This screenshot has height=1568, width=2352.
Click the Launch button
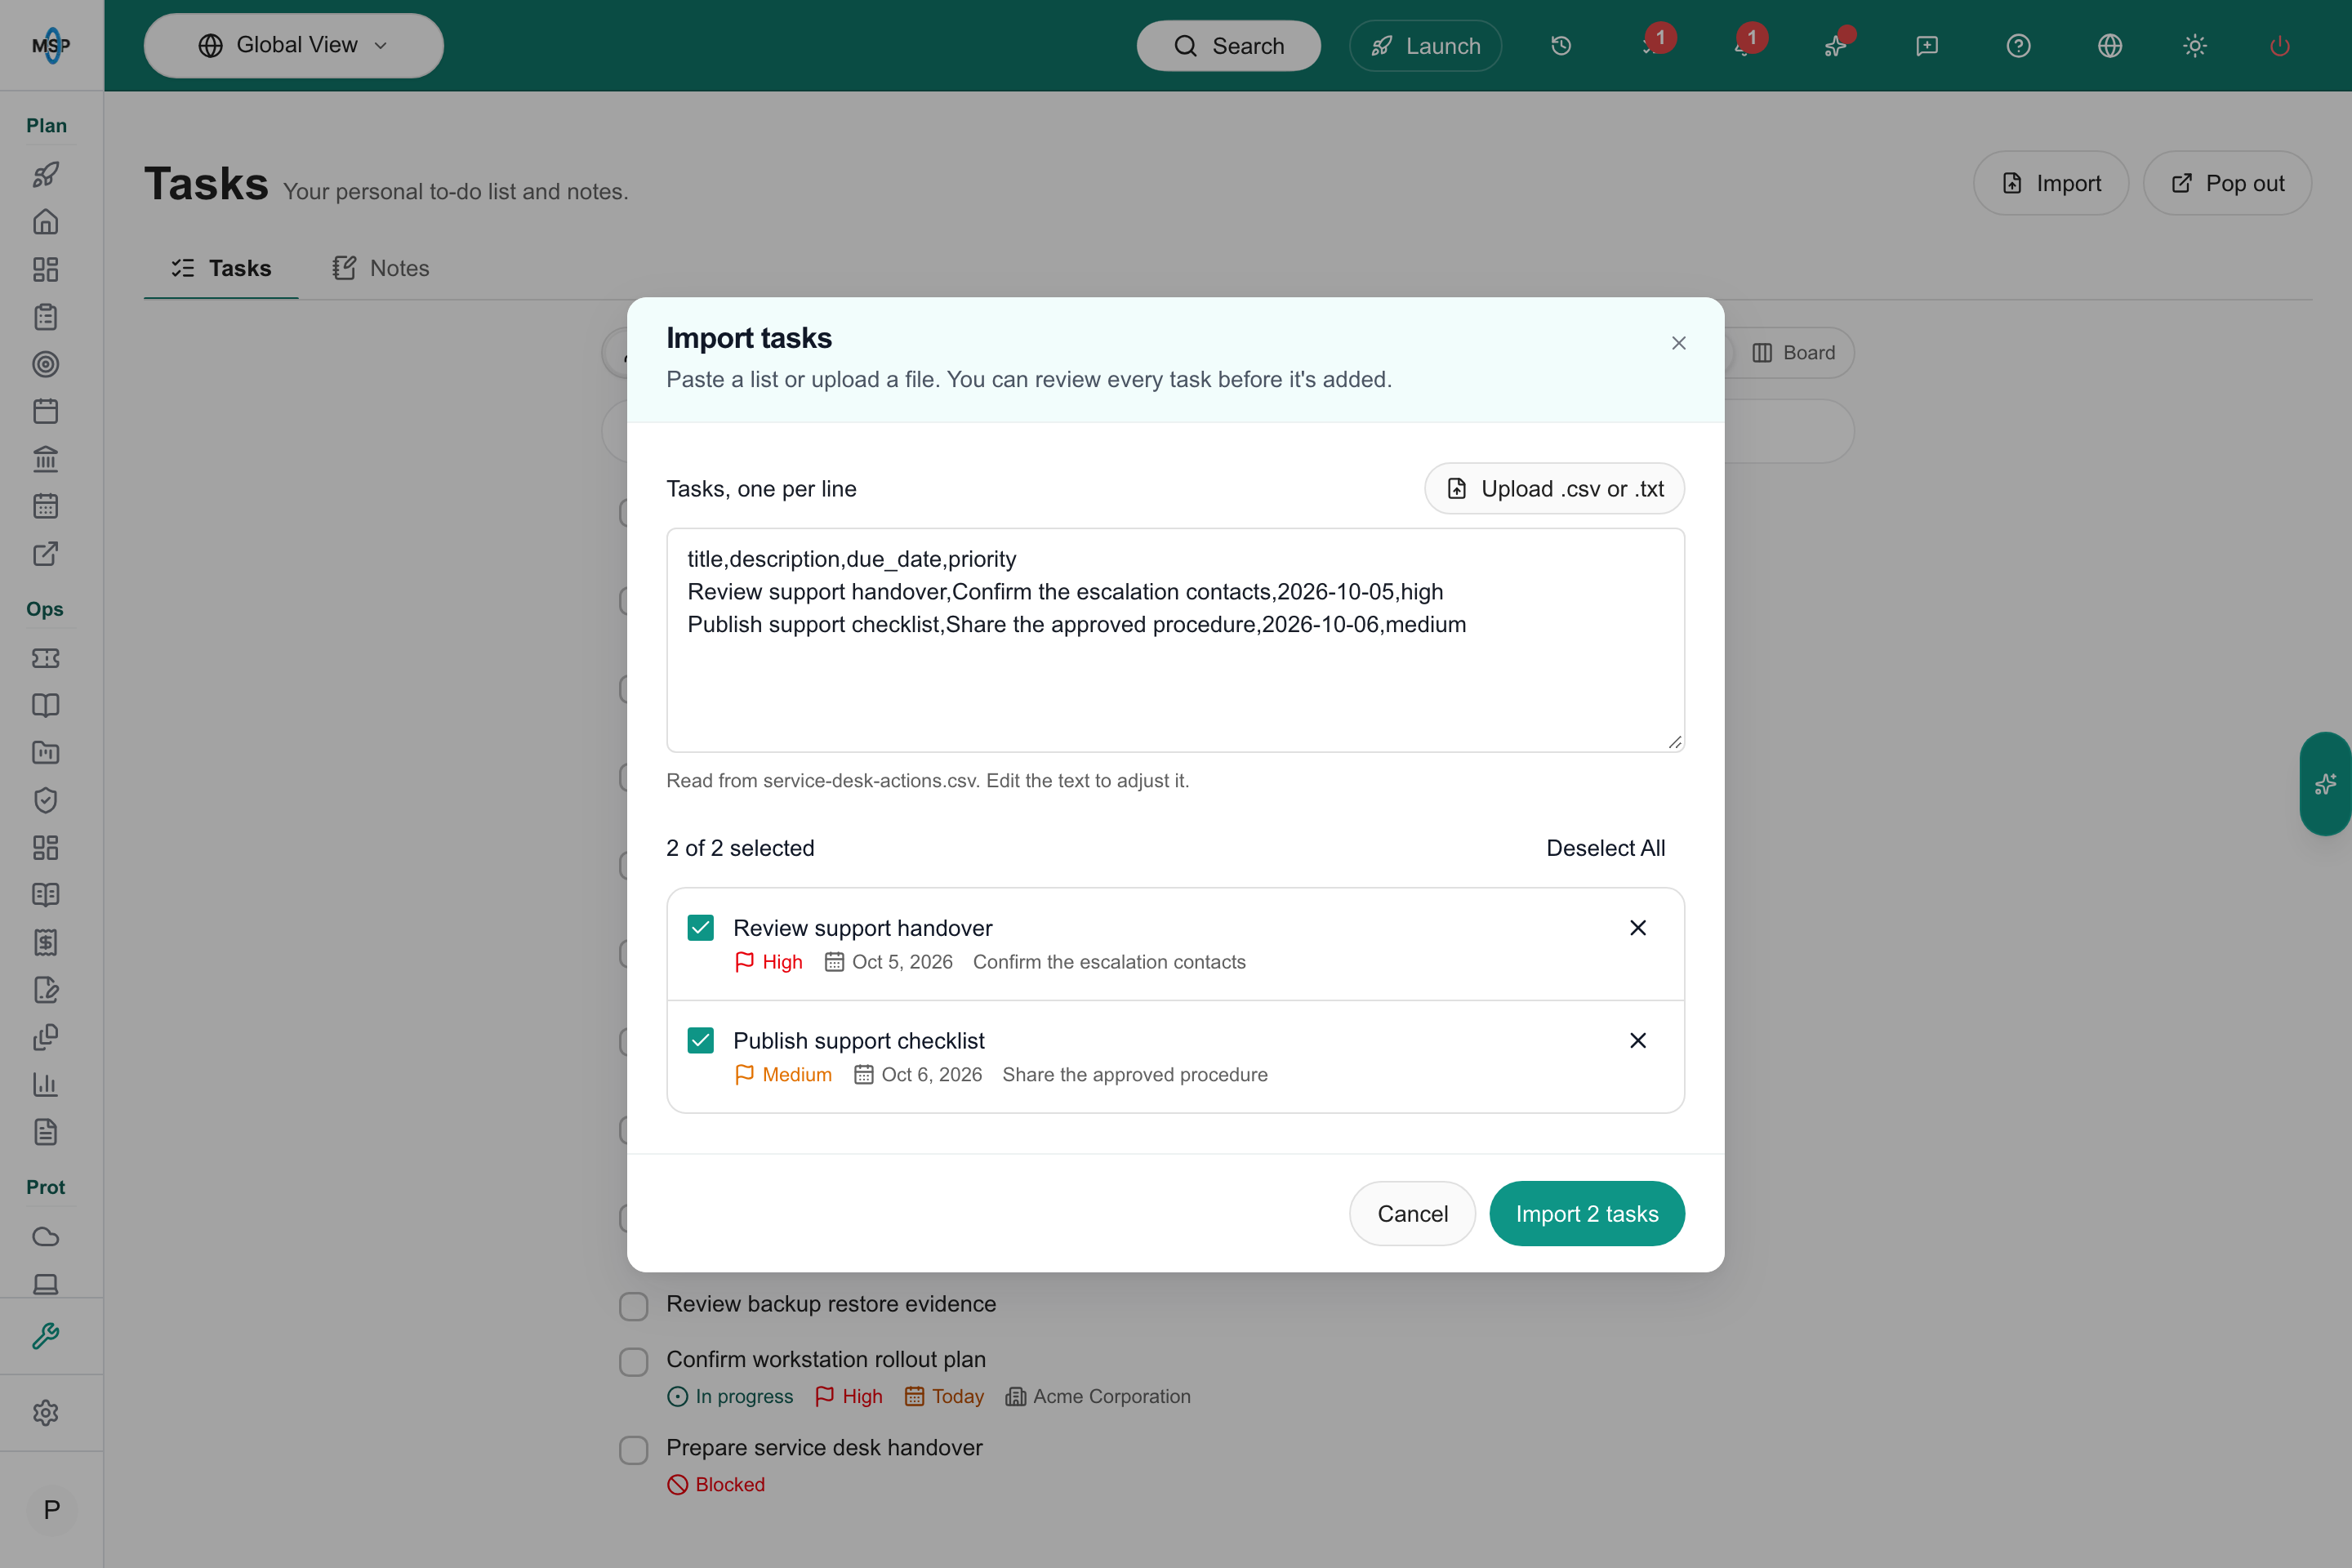1425,46
